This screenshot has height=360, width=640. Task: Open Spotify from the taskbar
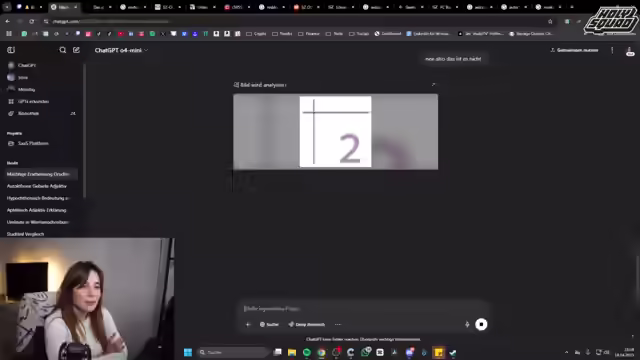(307, 352)
